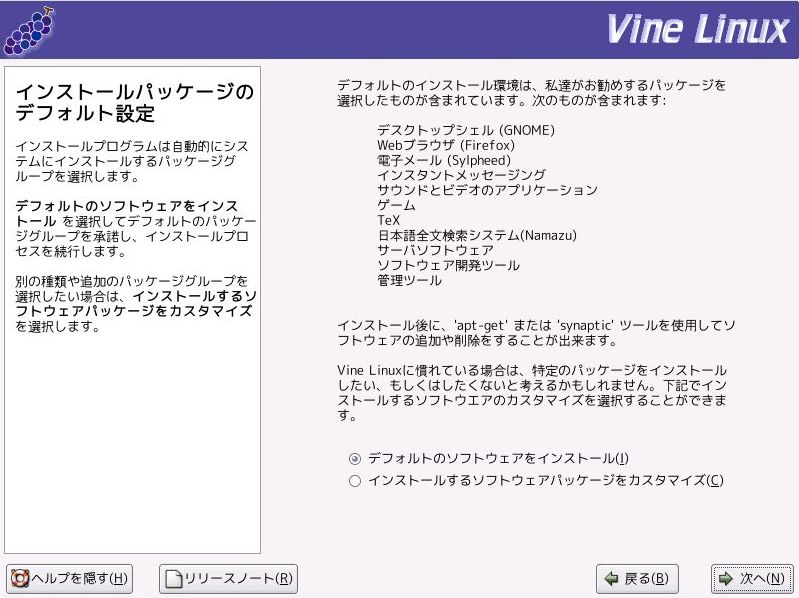The height and width of the screenshot is (598, 799).
Task: Click help text インストールプログラムは自動的に
Action: click(131, 161)
